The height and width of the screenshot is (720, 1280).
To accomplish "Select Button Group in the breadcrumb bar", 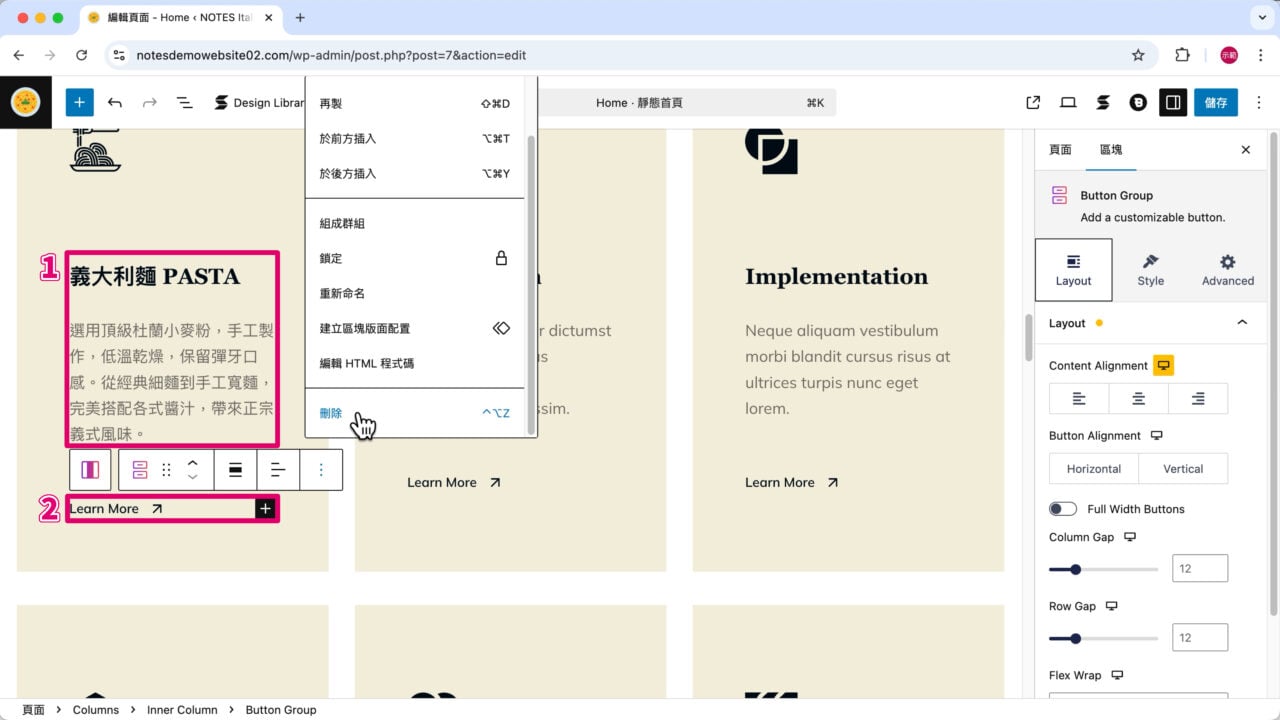I will pyautogui.click(x=280, y=709).
